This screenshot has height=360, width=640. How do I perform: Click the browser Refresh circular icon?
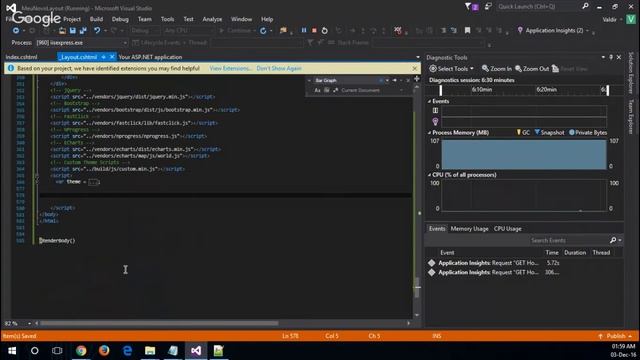(x=263, y=31)
